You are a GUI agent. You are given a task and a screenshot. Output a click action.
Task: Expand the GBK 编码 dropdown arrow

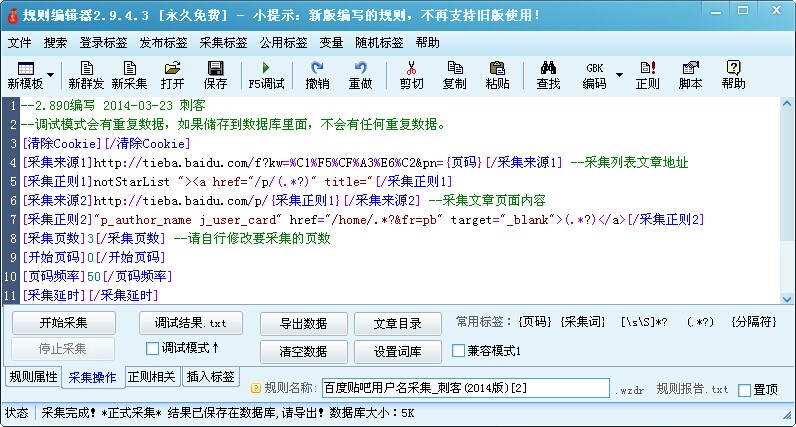point(619,75)
